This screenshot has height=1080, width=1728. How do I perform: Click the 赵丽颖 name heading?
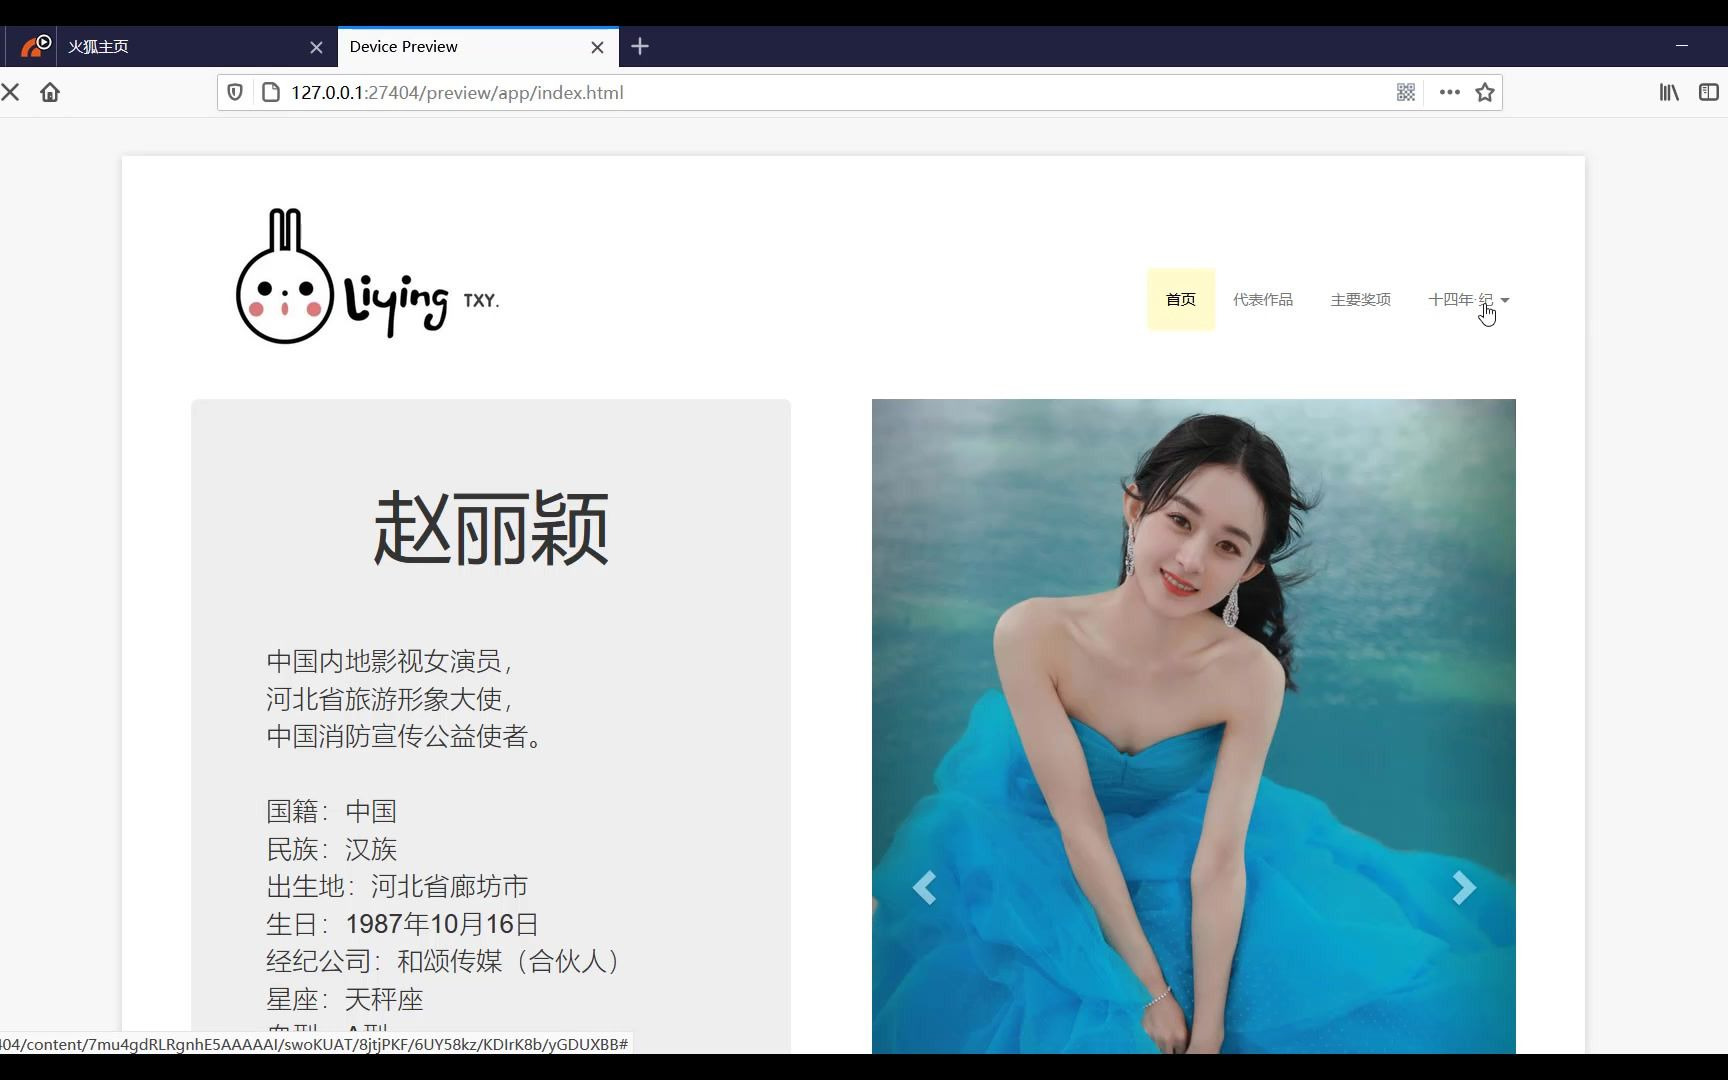pos(491,528)
